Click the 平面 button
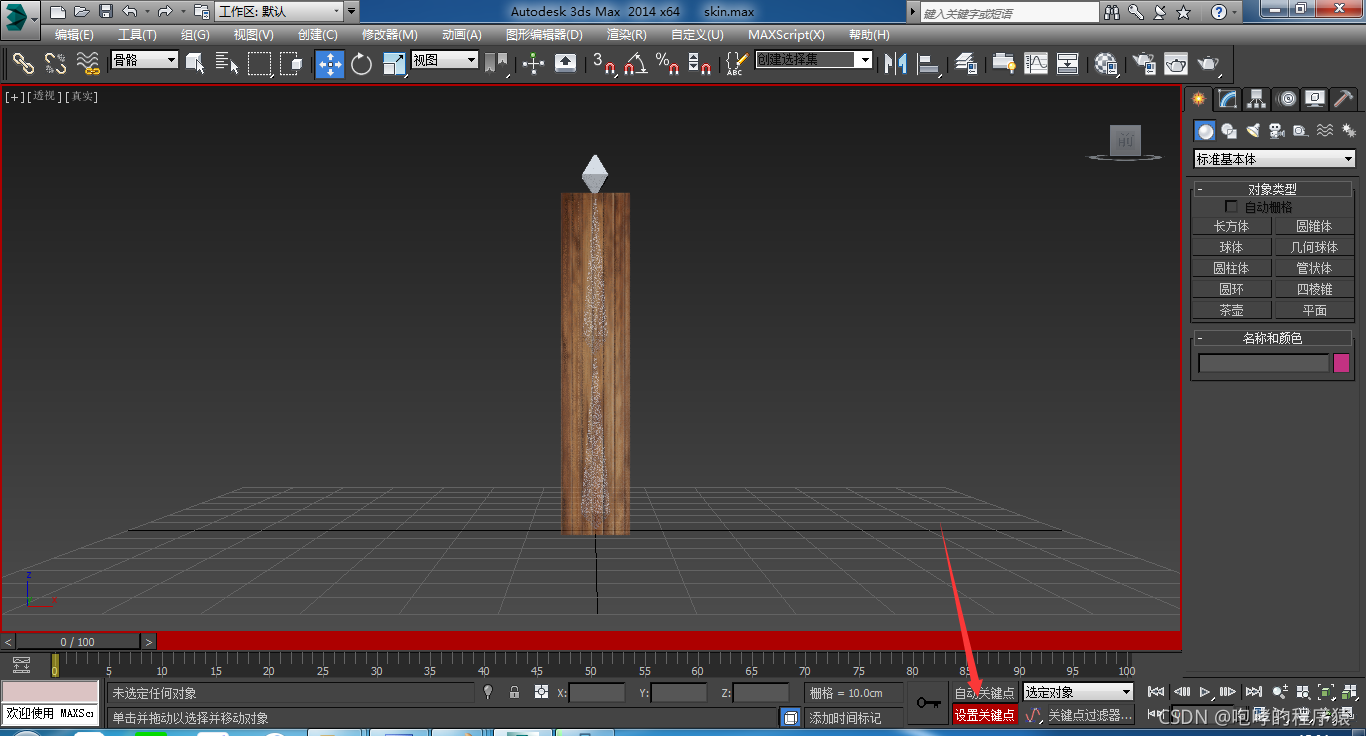This screenshot has width=1366, height=736. coord(1314,310)
